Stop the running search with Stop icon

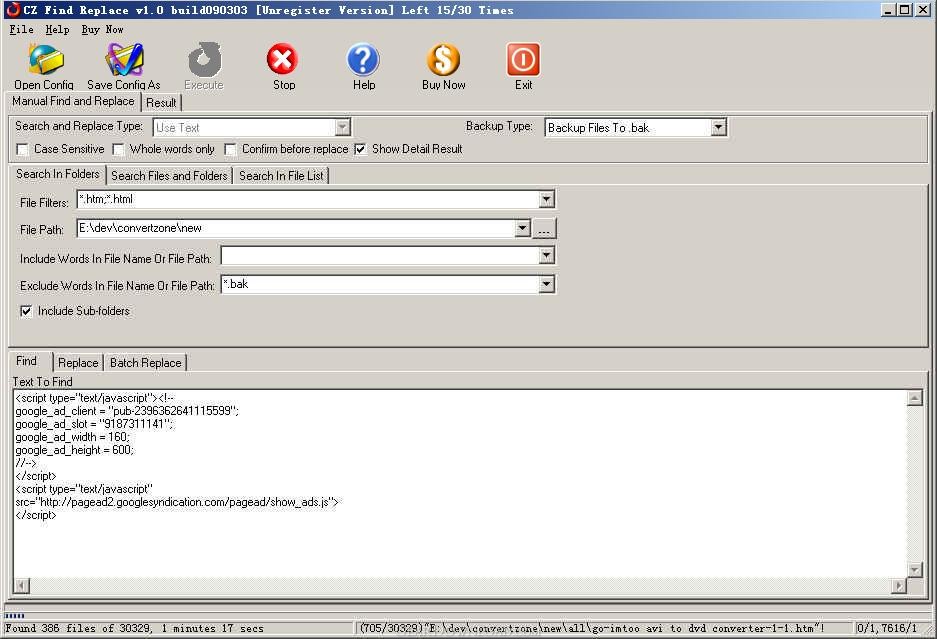[x=283, y=59]
